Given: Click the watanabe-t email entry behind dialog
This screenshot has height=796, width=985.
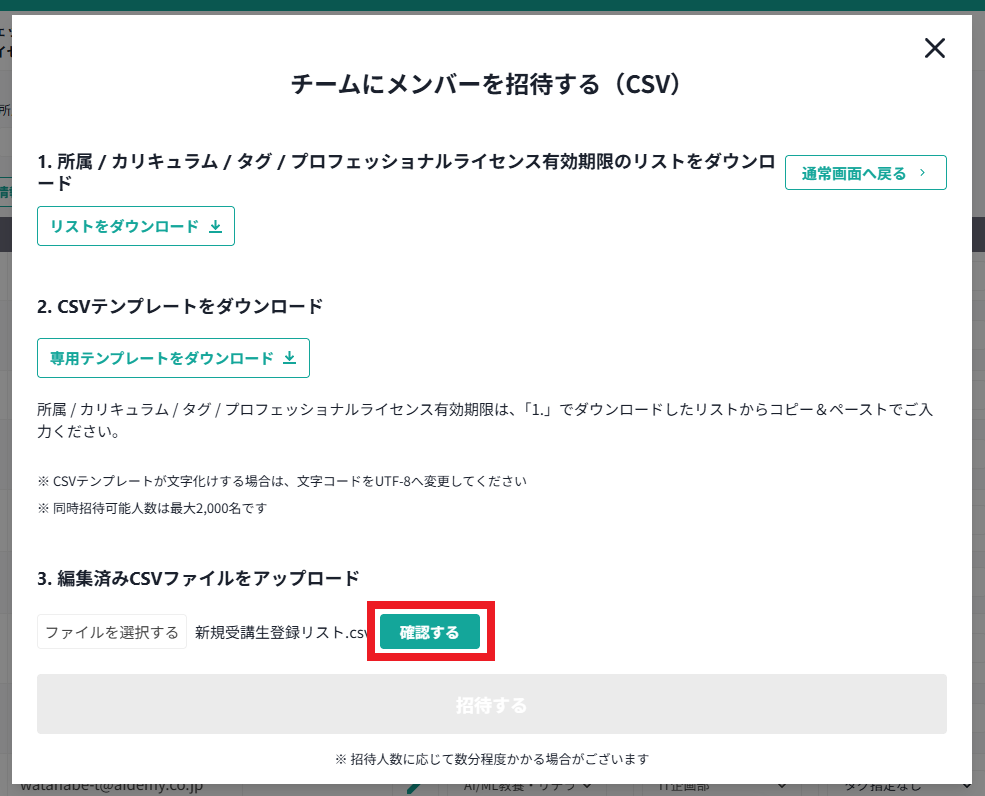Looking at the screenshot, I should click(110, 788).
